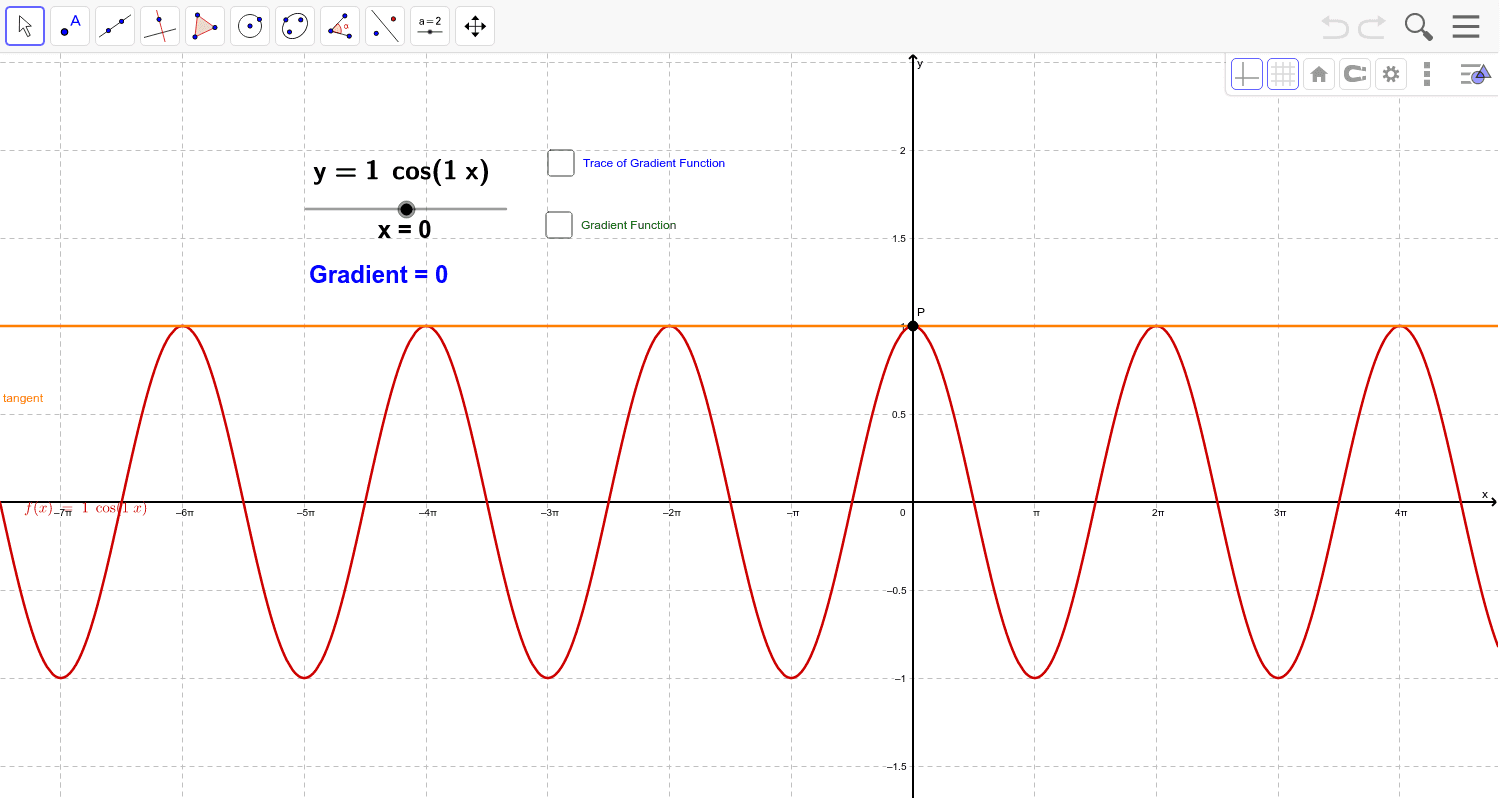1500x800 pixels.
Task: Toggle axes display on or off
Action: [x=1246, y=73]
